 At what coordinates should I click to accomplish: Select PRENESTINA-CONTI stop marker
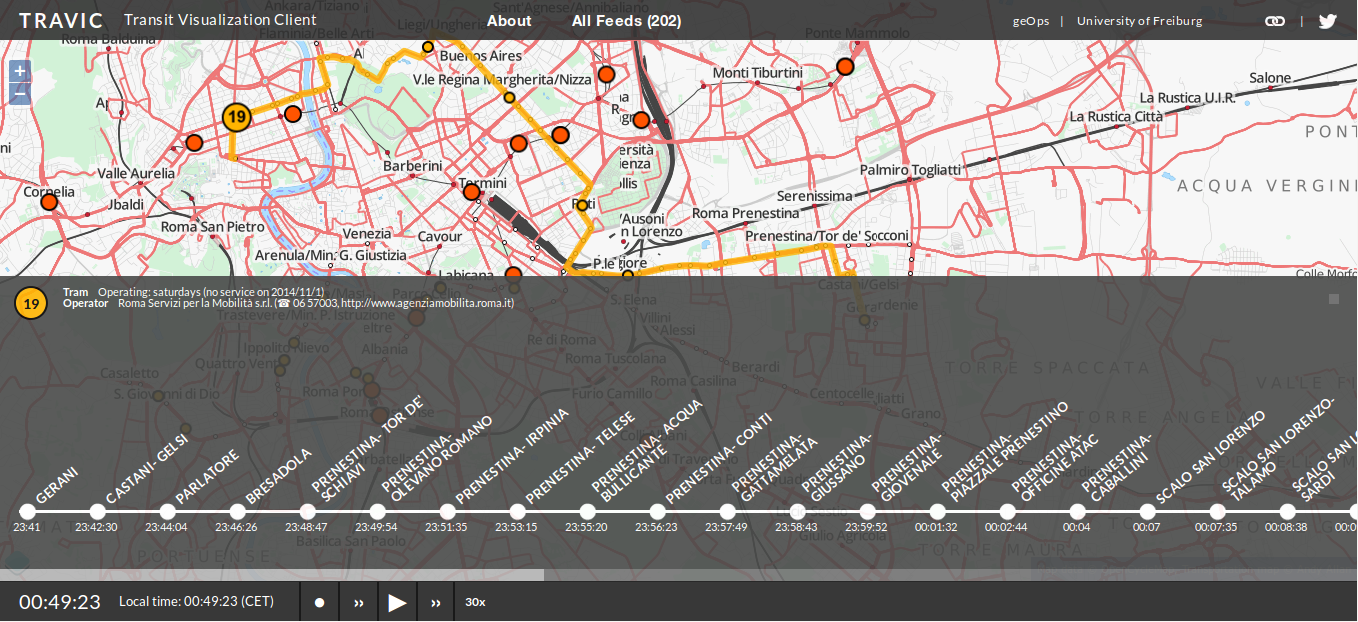pos(657,511)
